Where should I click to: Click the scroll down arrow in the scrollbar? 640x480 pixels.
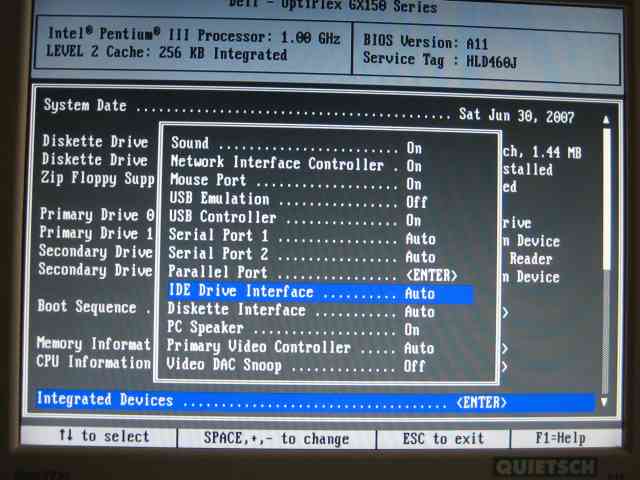pos(604,402)
